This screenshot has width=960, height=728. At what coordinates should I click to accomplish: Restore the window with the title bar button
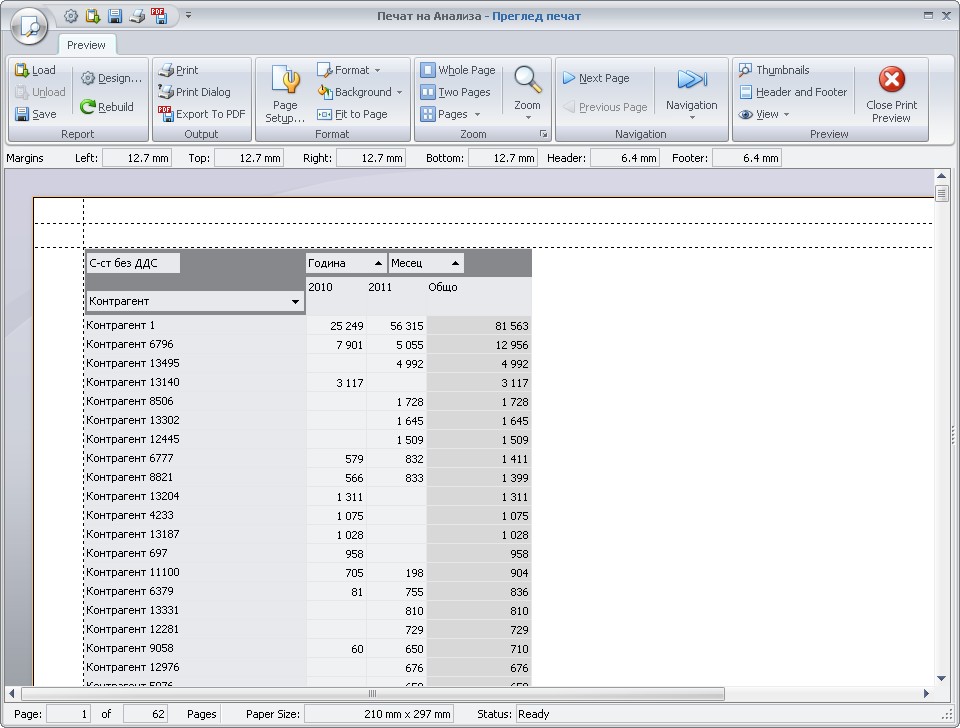(x=929, y=16)
